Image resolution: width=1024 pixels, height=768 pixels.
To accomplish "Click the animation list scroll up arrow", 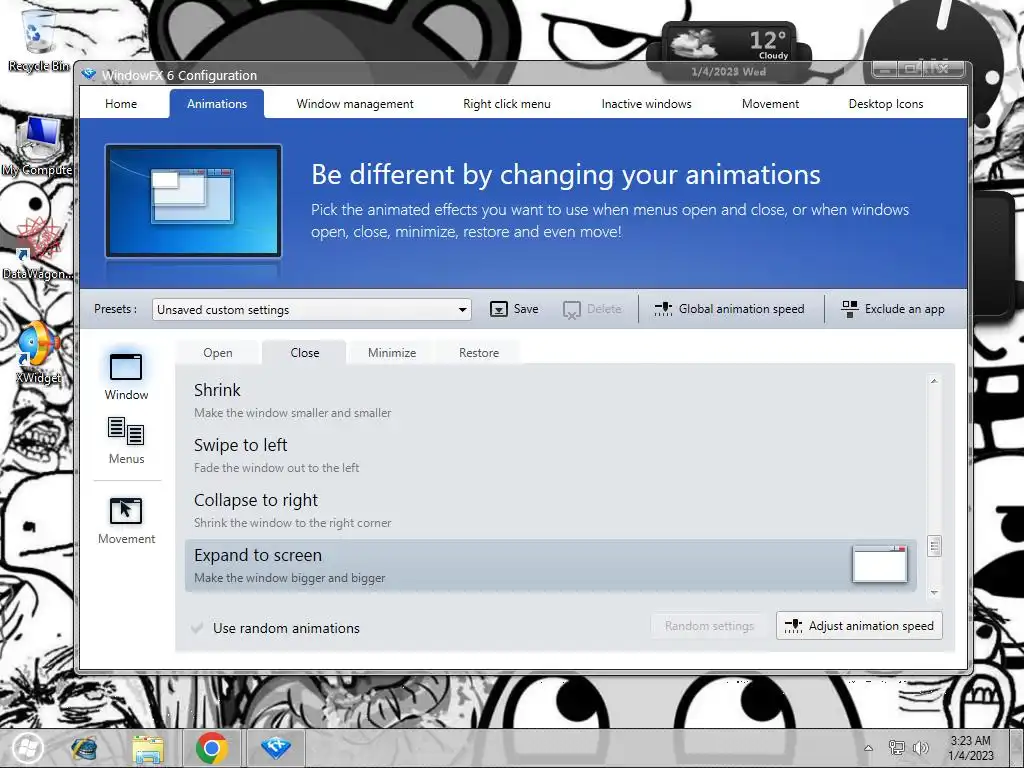I will coord(934,381).
